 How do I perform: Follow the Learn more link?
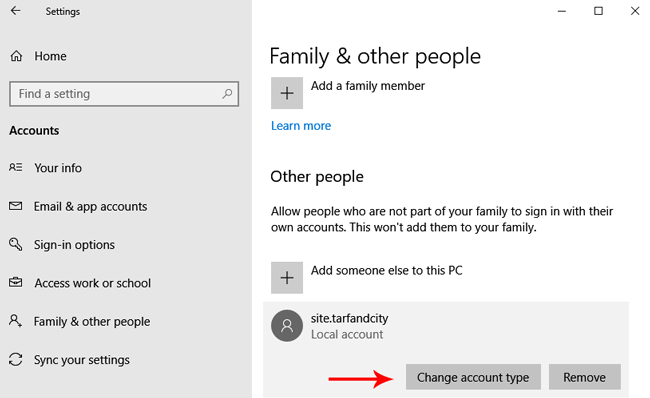(301, 126)
